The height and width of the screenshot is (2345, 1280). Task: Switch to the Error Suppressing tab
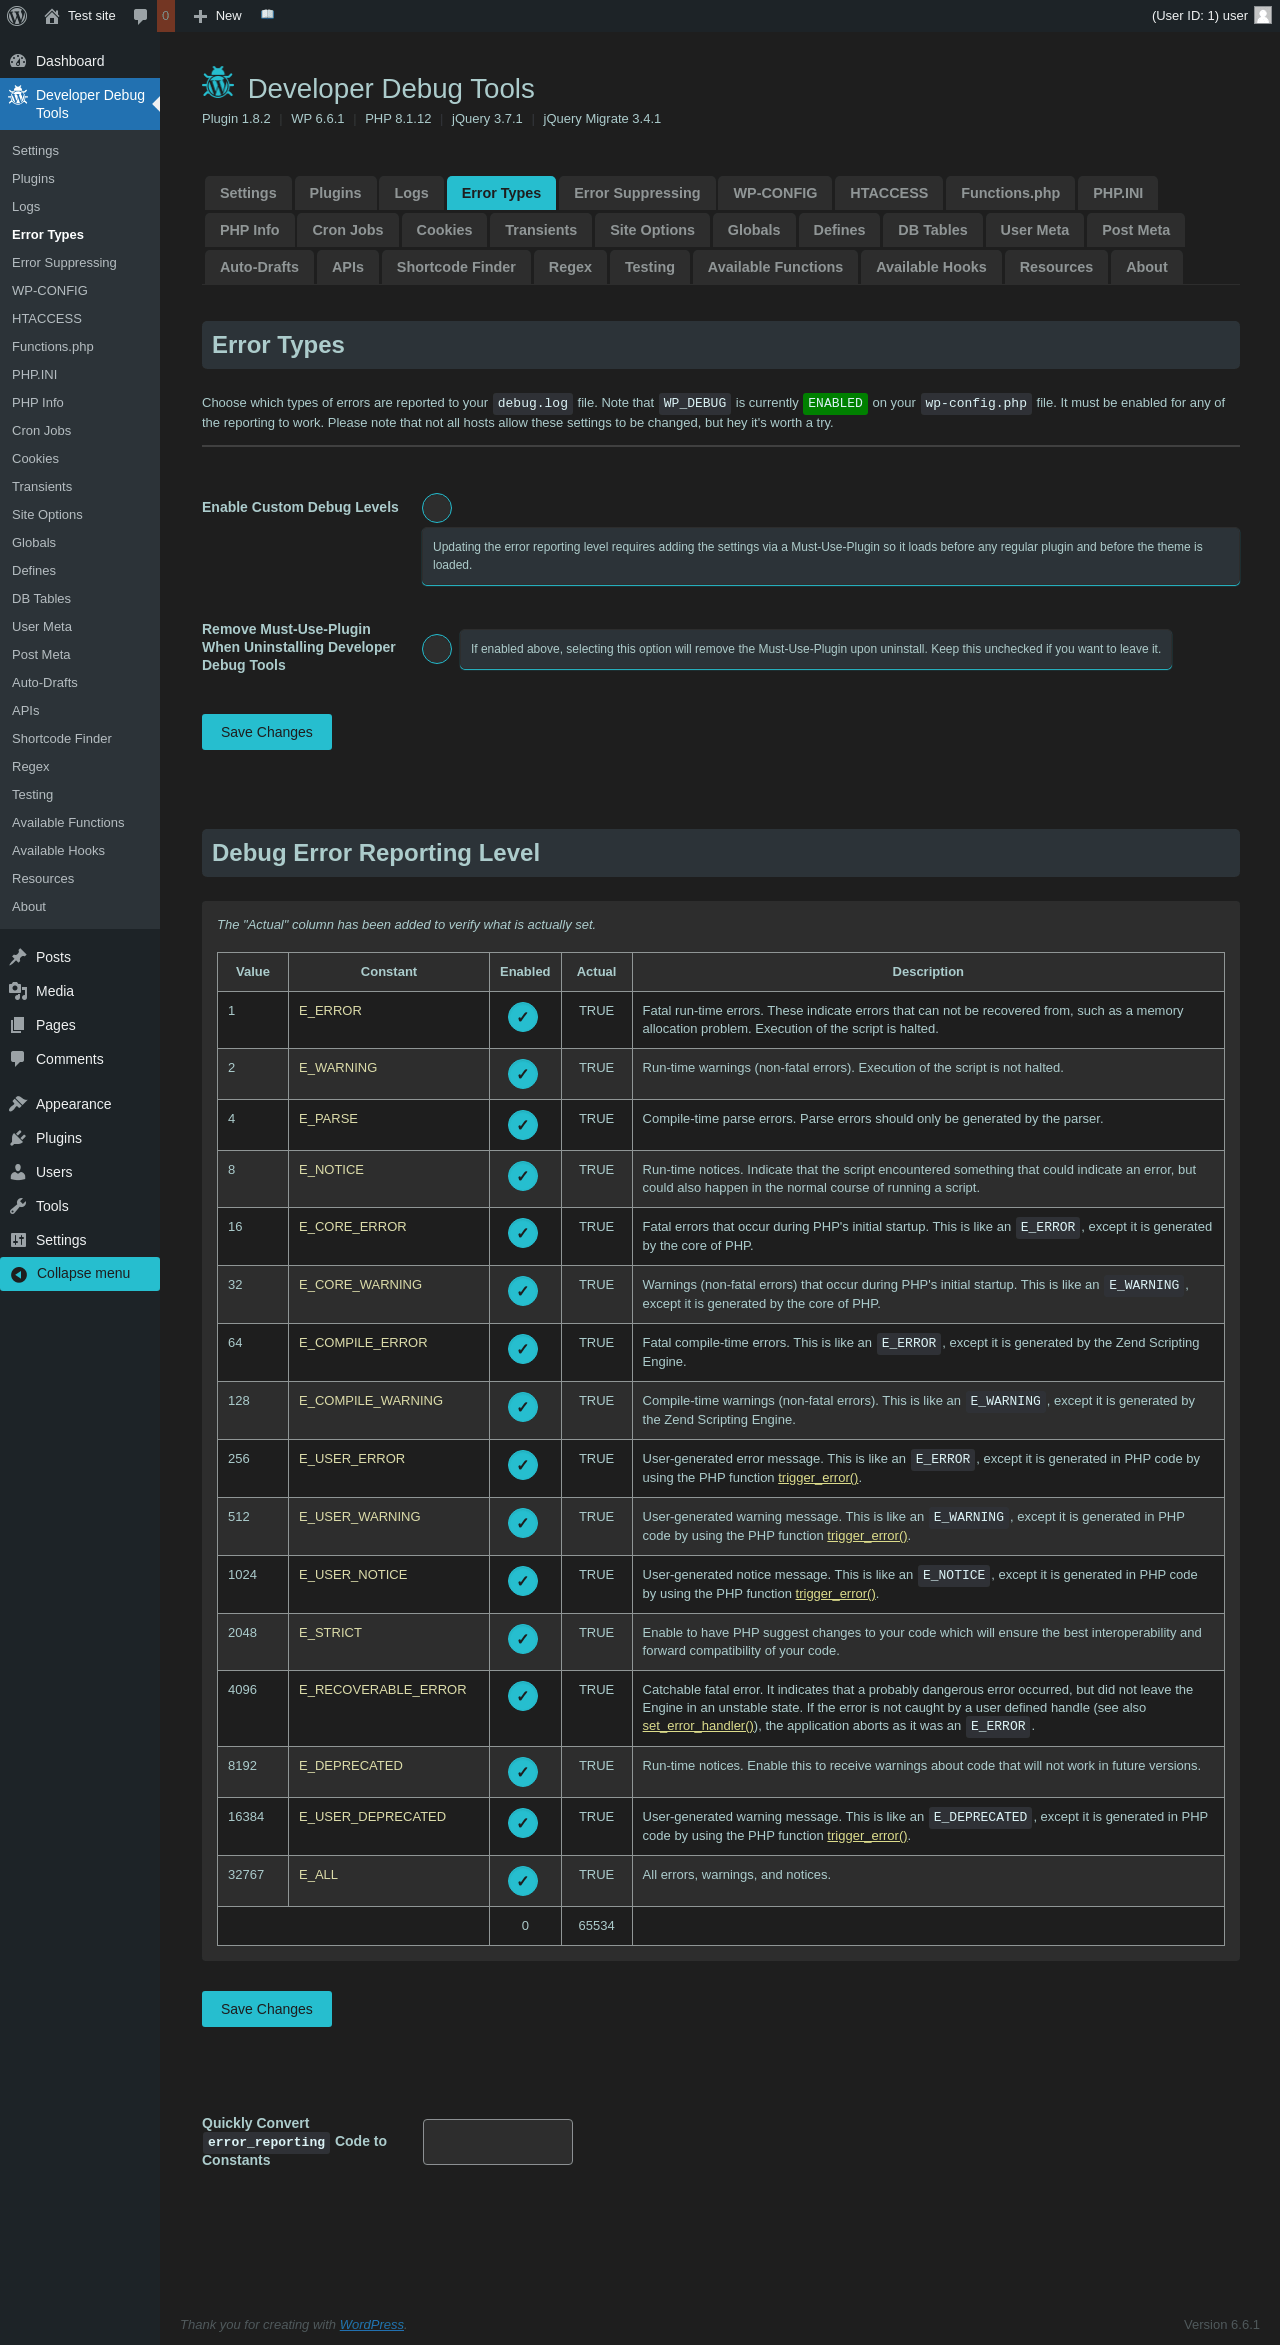pos(636,193)
